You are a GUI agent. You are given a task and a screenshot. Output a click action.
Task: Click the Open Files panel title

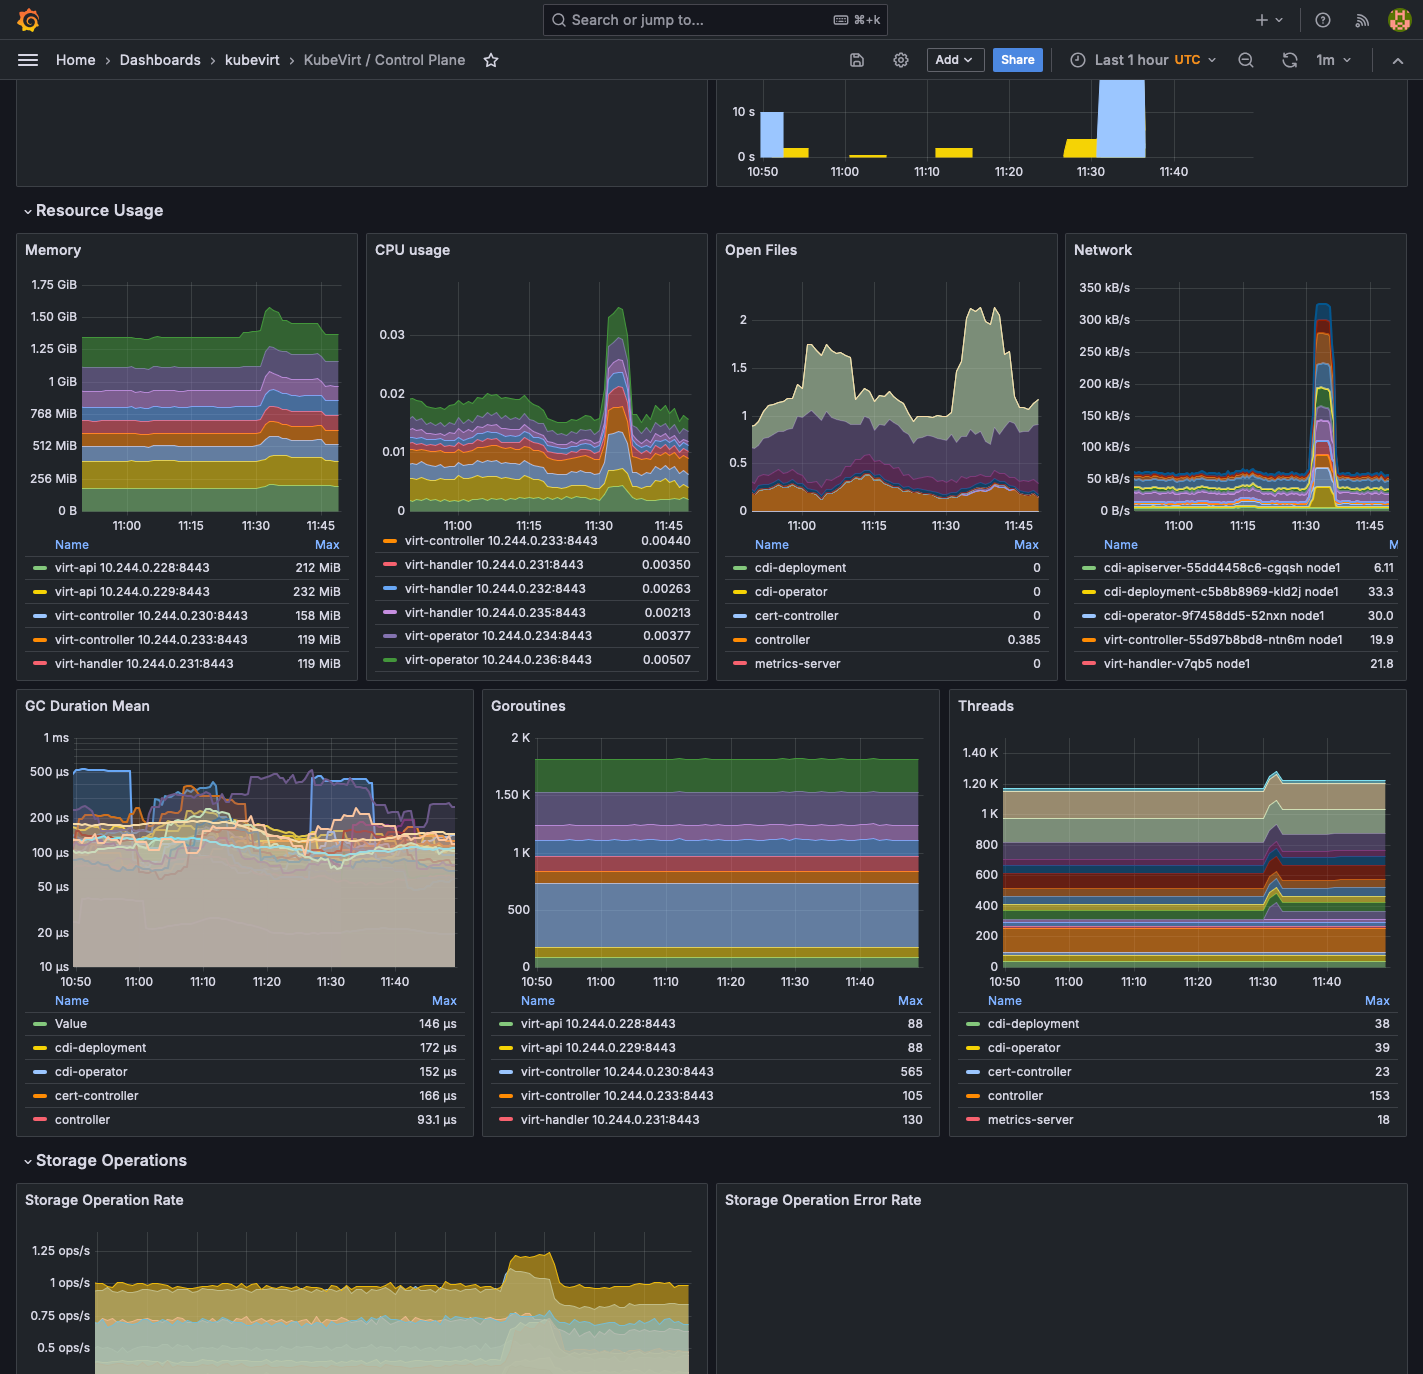point(761,250)
